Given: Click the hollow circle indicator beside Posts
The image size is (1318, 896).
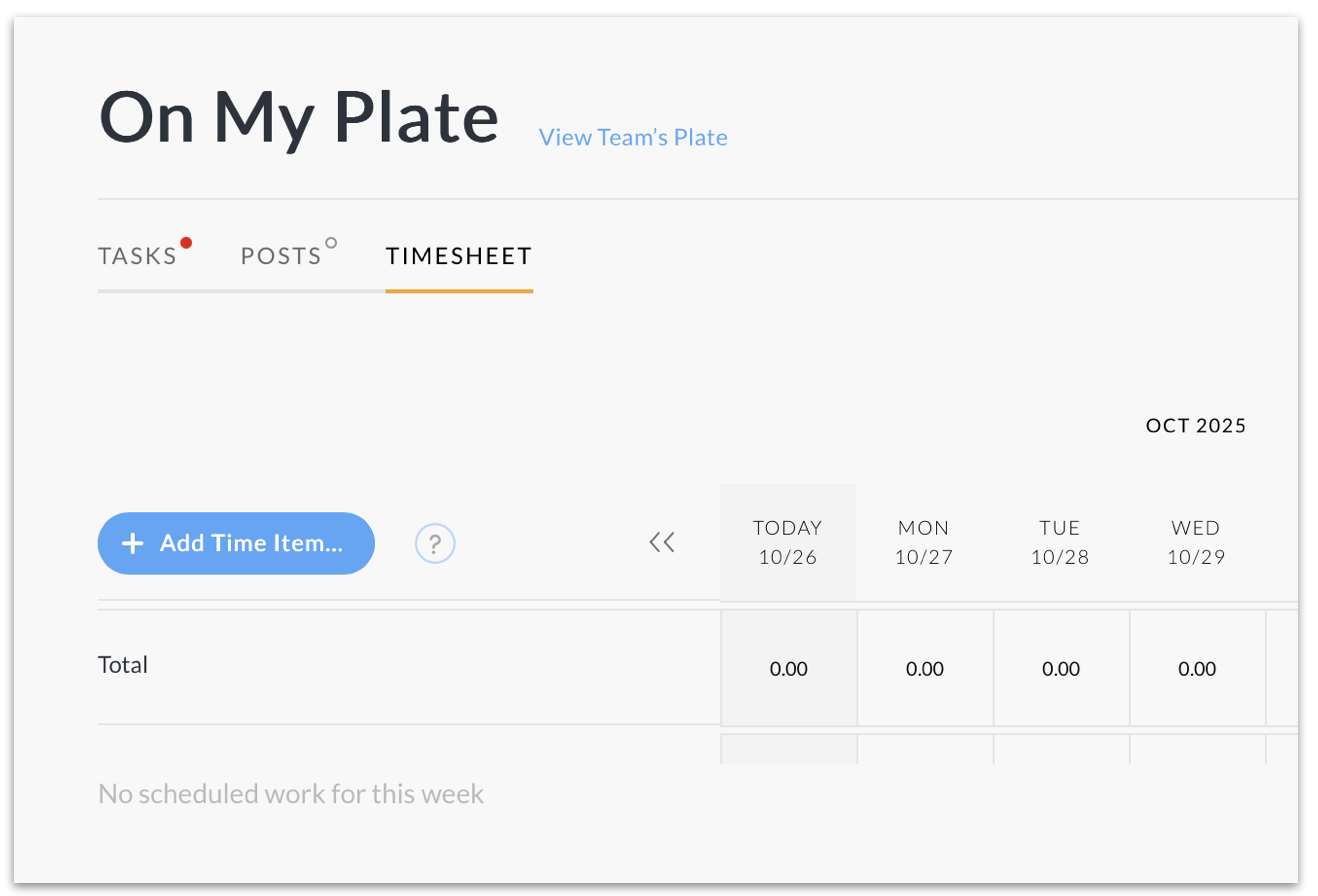Looking at the screenshot, I should click(332, 243).
